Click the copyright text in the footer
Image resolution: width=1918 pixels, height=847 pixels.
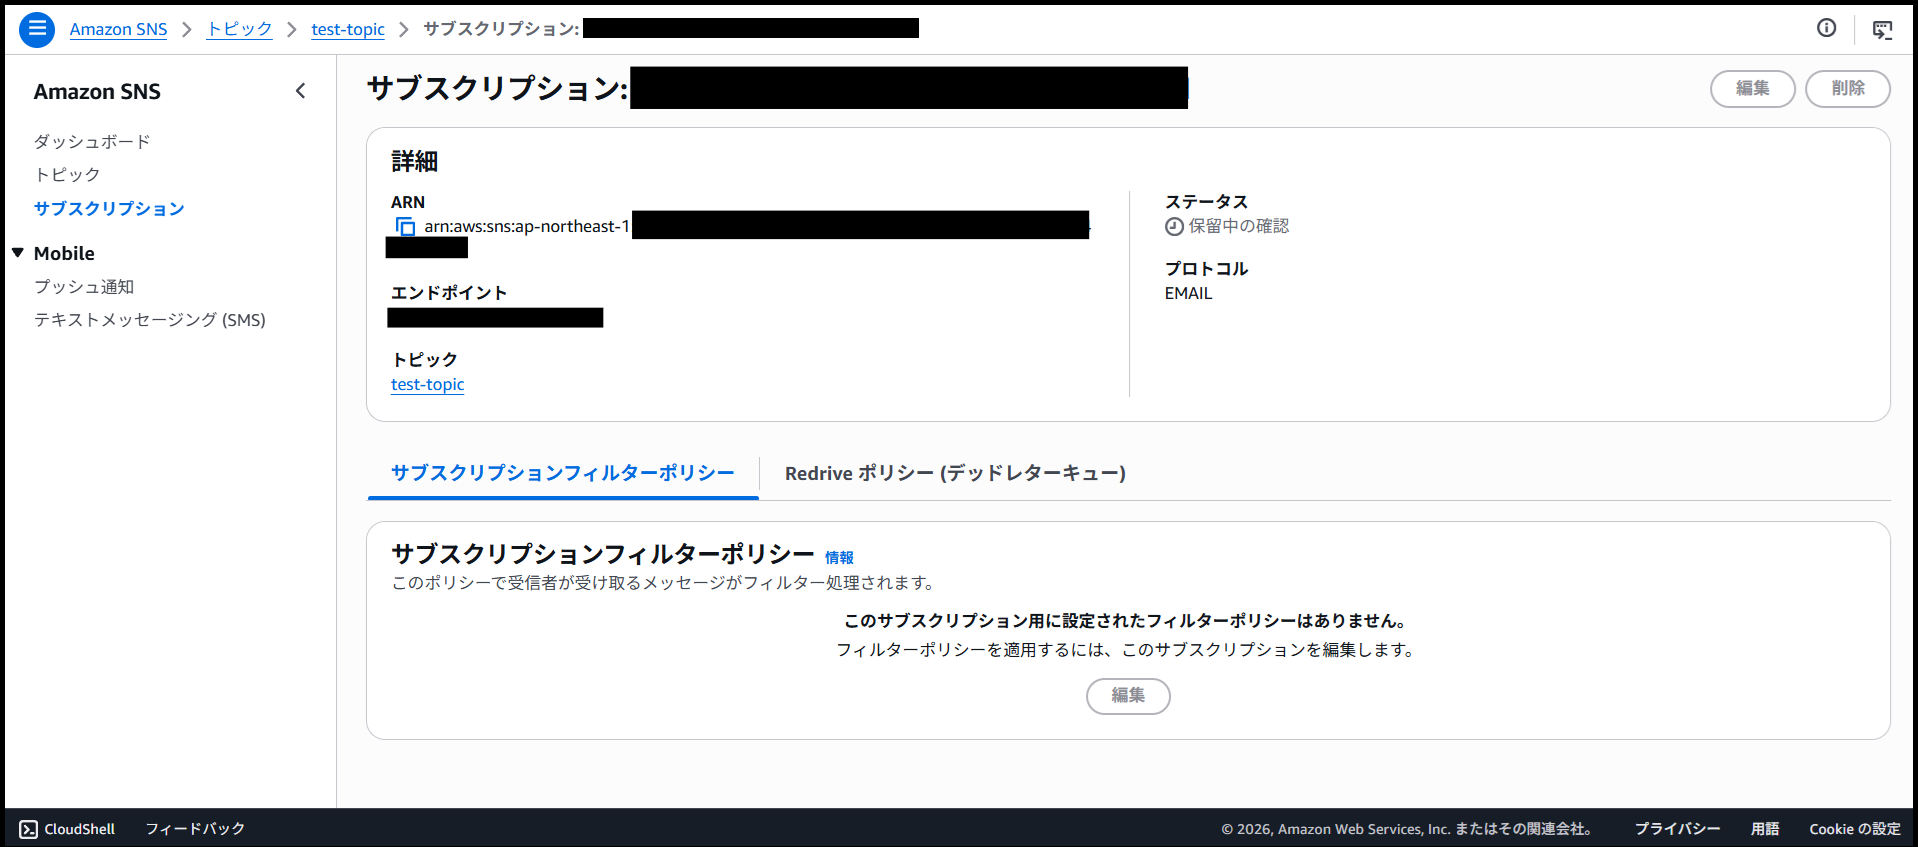coord(1407,829)
